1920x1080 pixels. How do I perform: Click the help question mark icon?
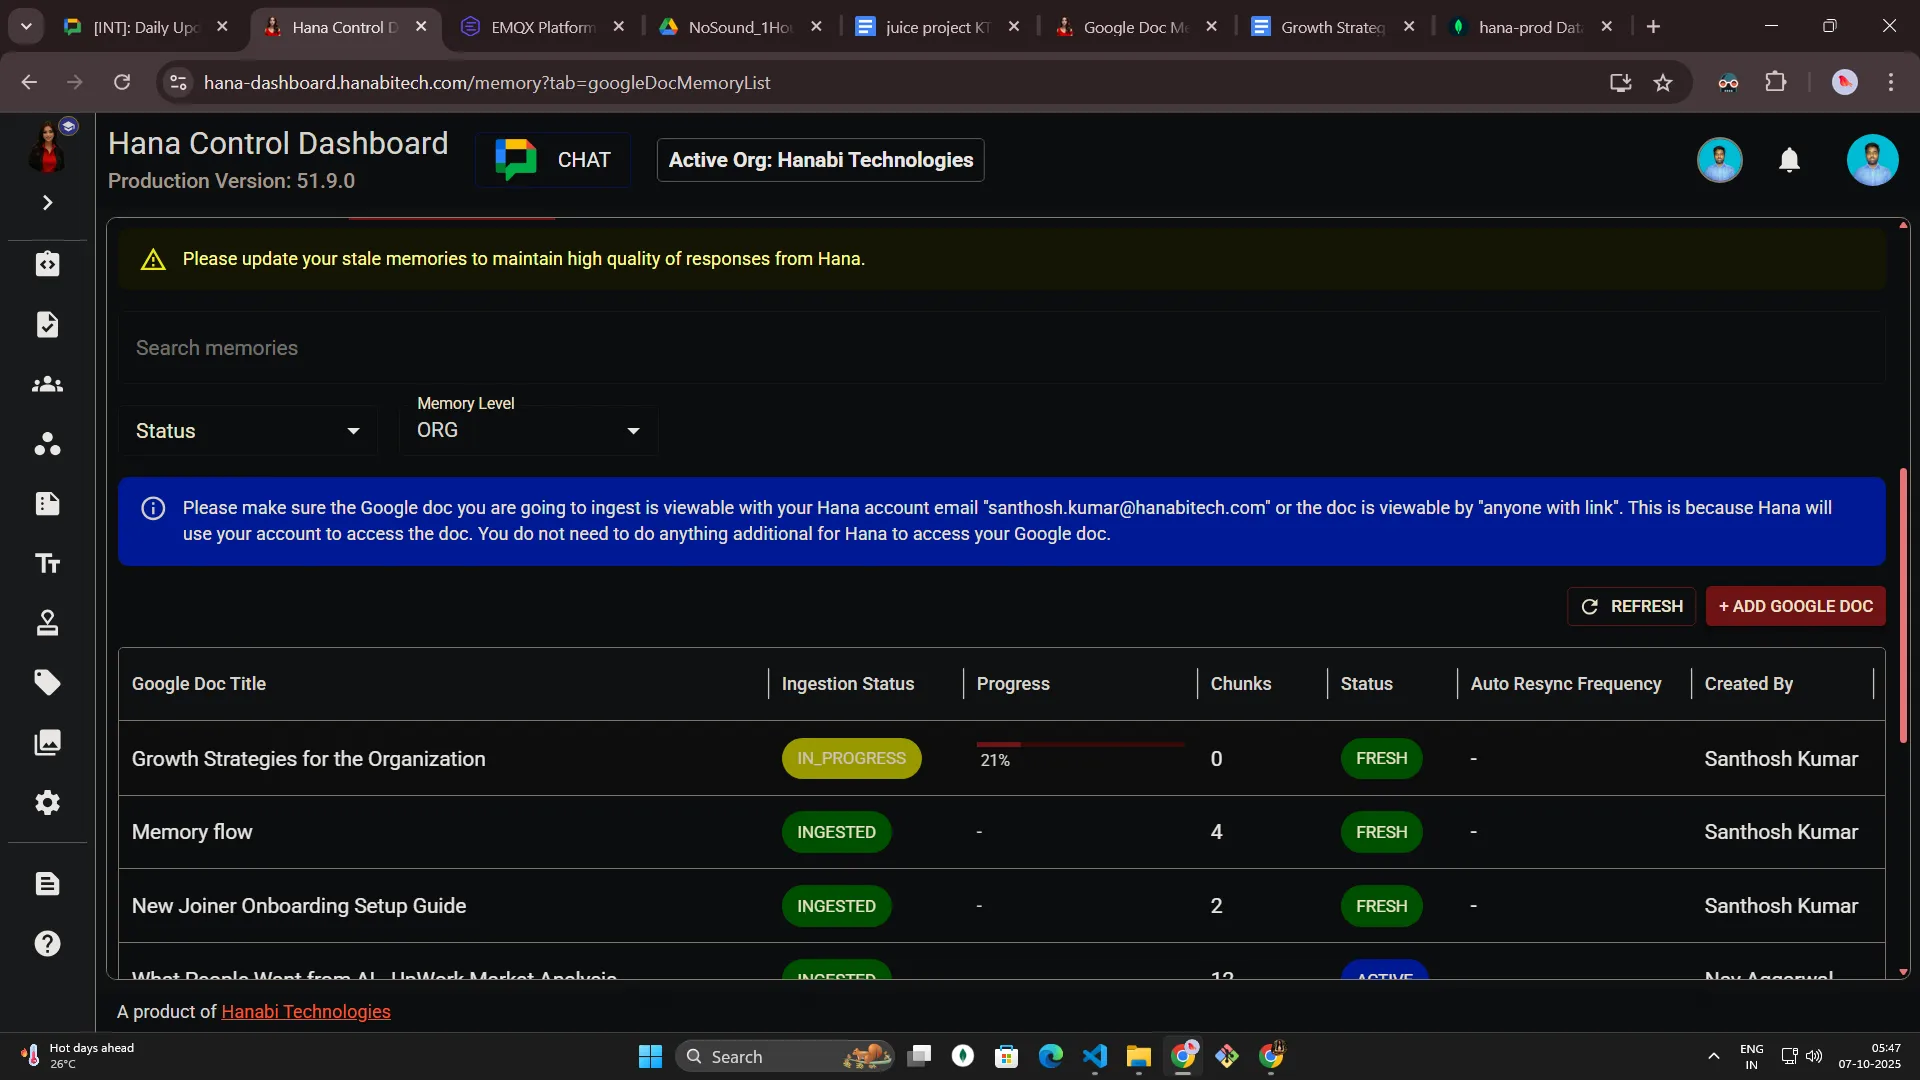(47, 944)
